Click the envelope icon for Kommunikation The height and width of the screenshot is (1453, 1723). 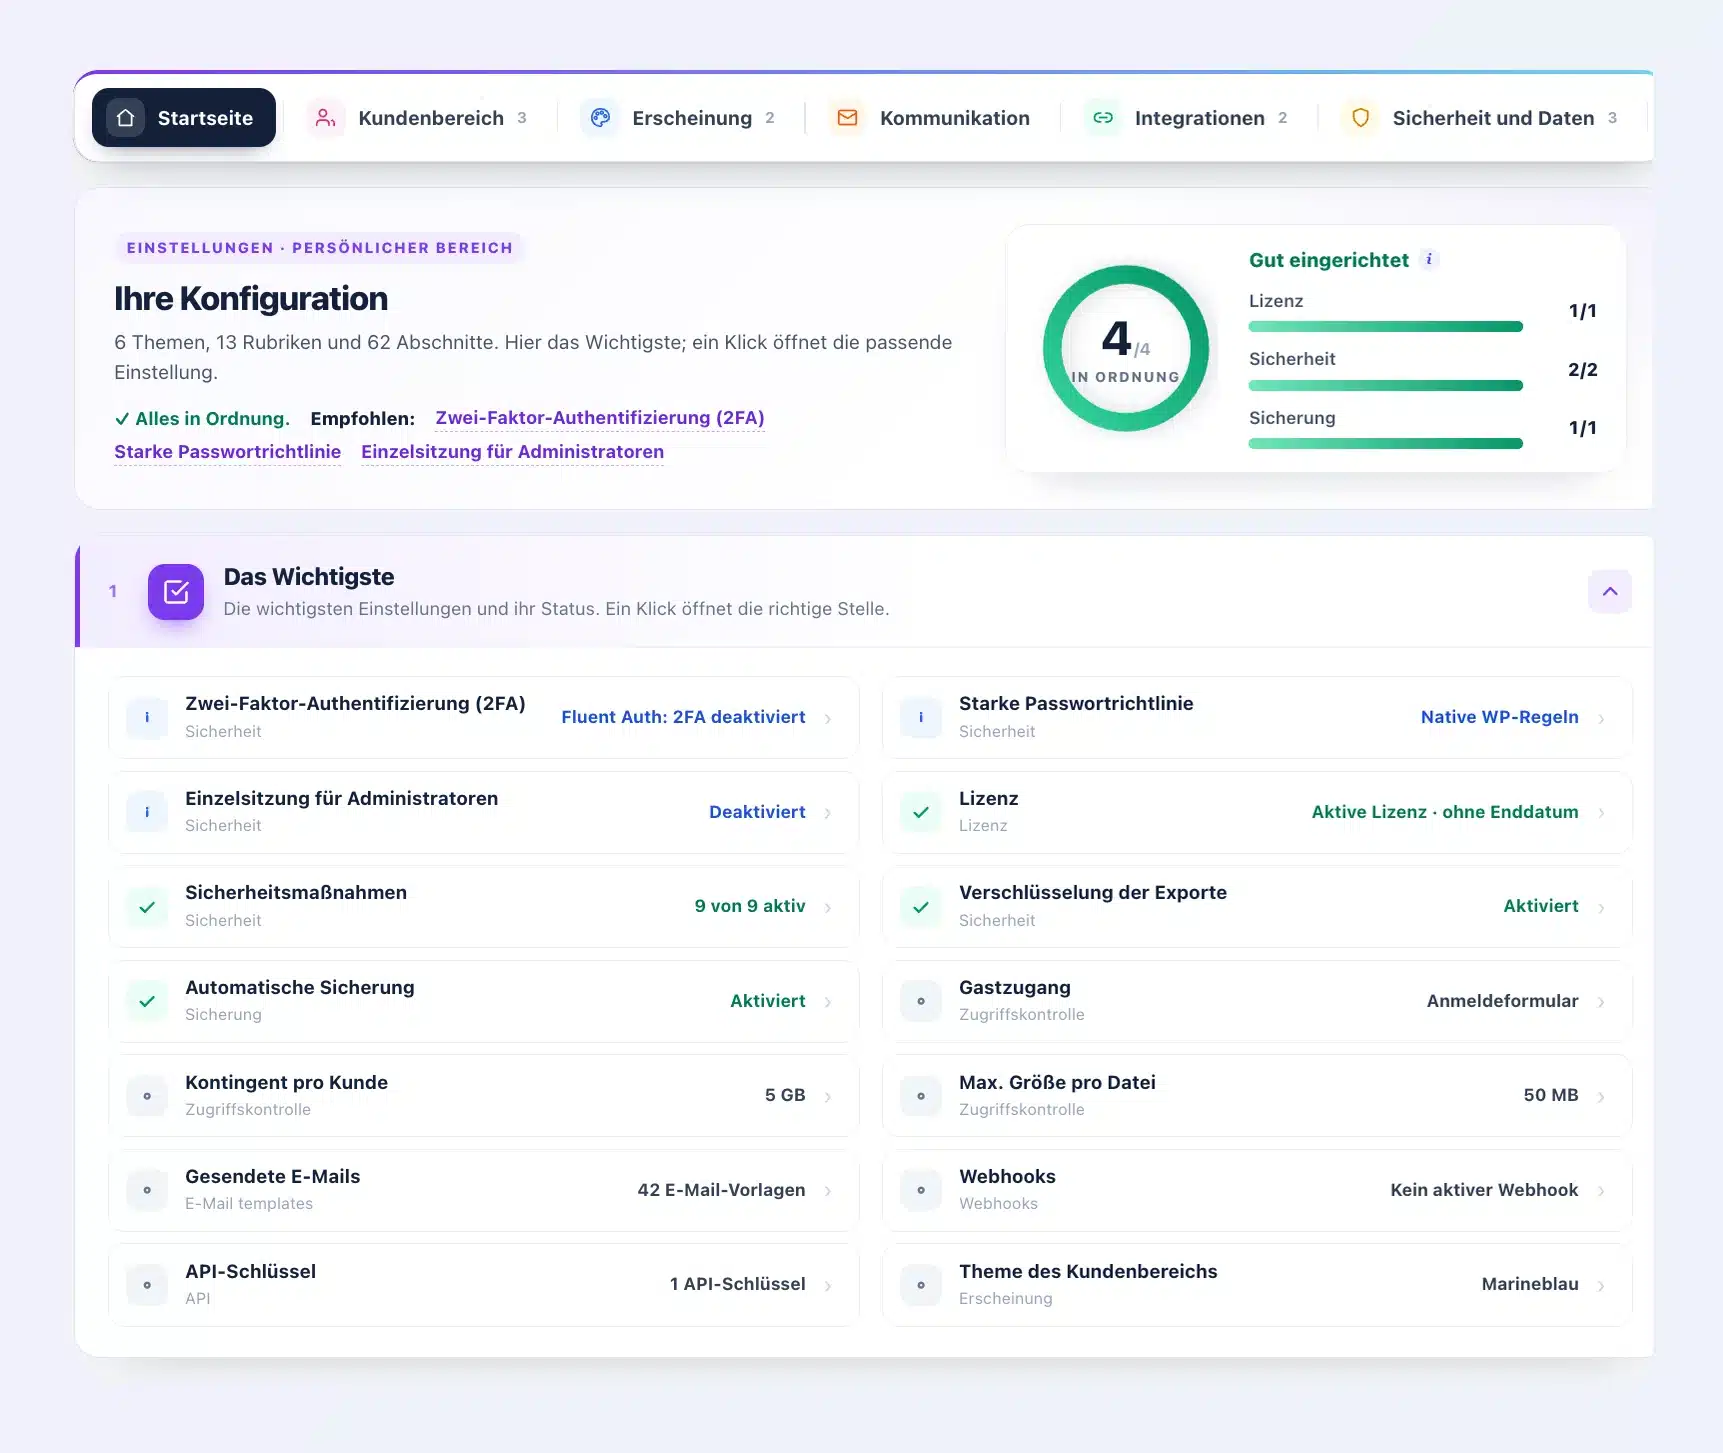tap(847, 118)
